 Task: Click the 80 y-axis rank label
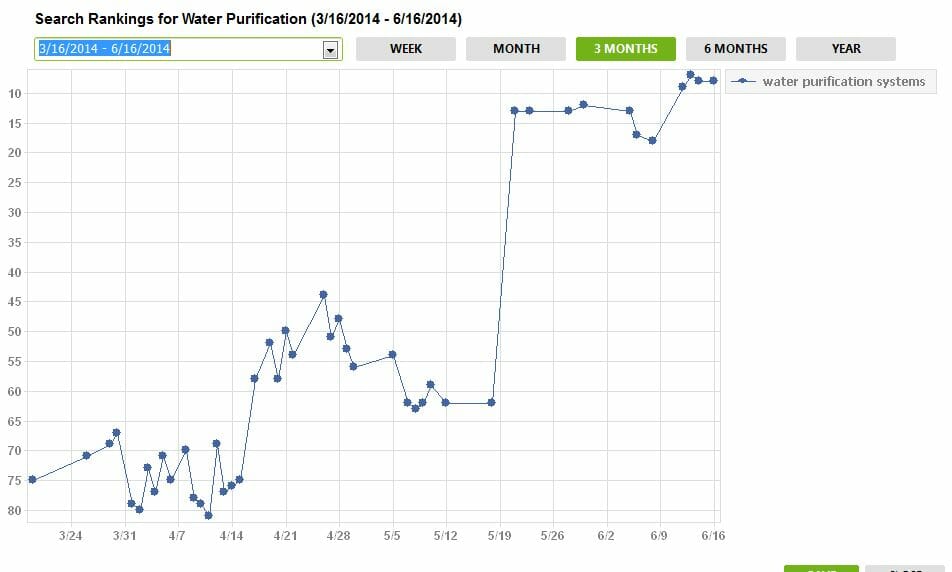tap(15, 511)
